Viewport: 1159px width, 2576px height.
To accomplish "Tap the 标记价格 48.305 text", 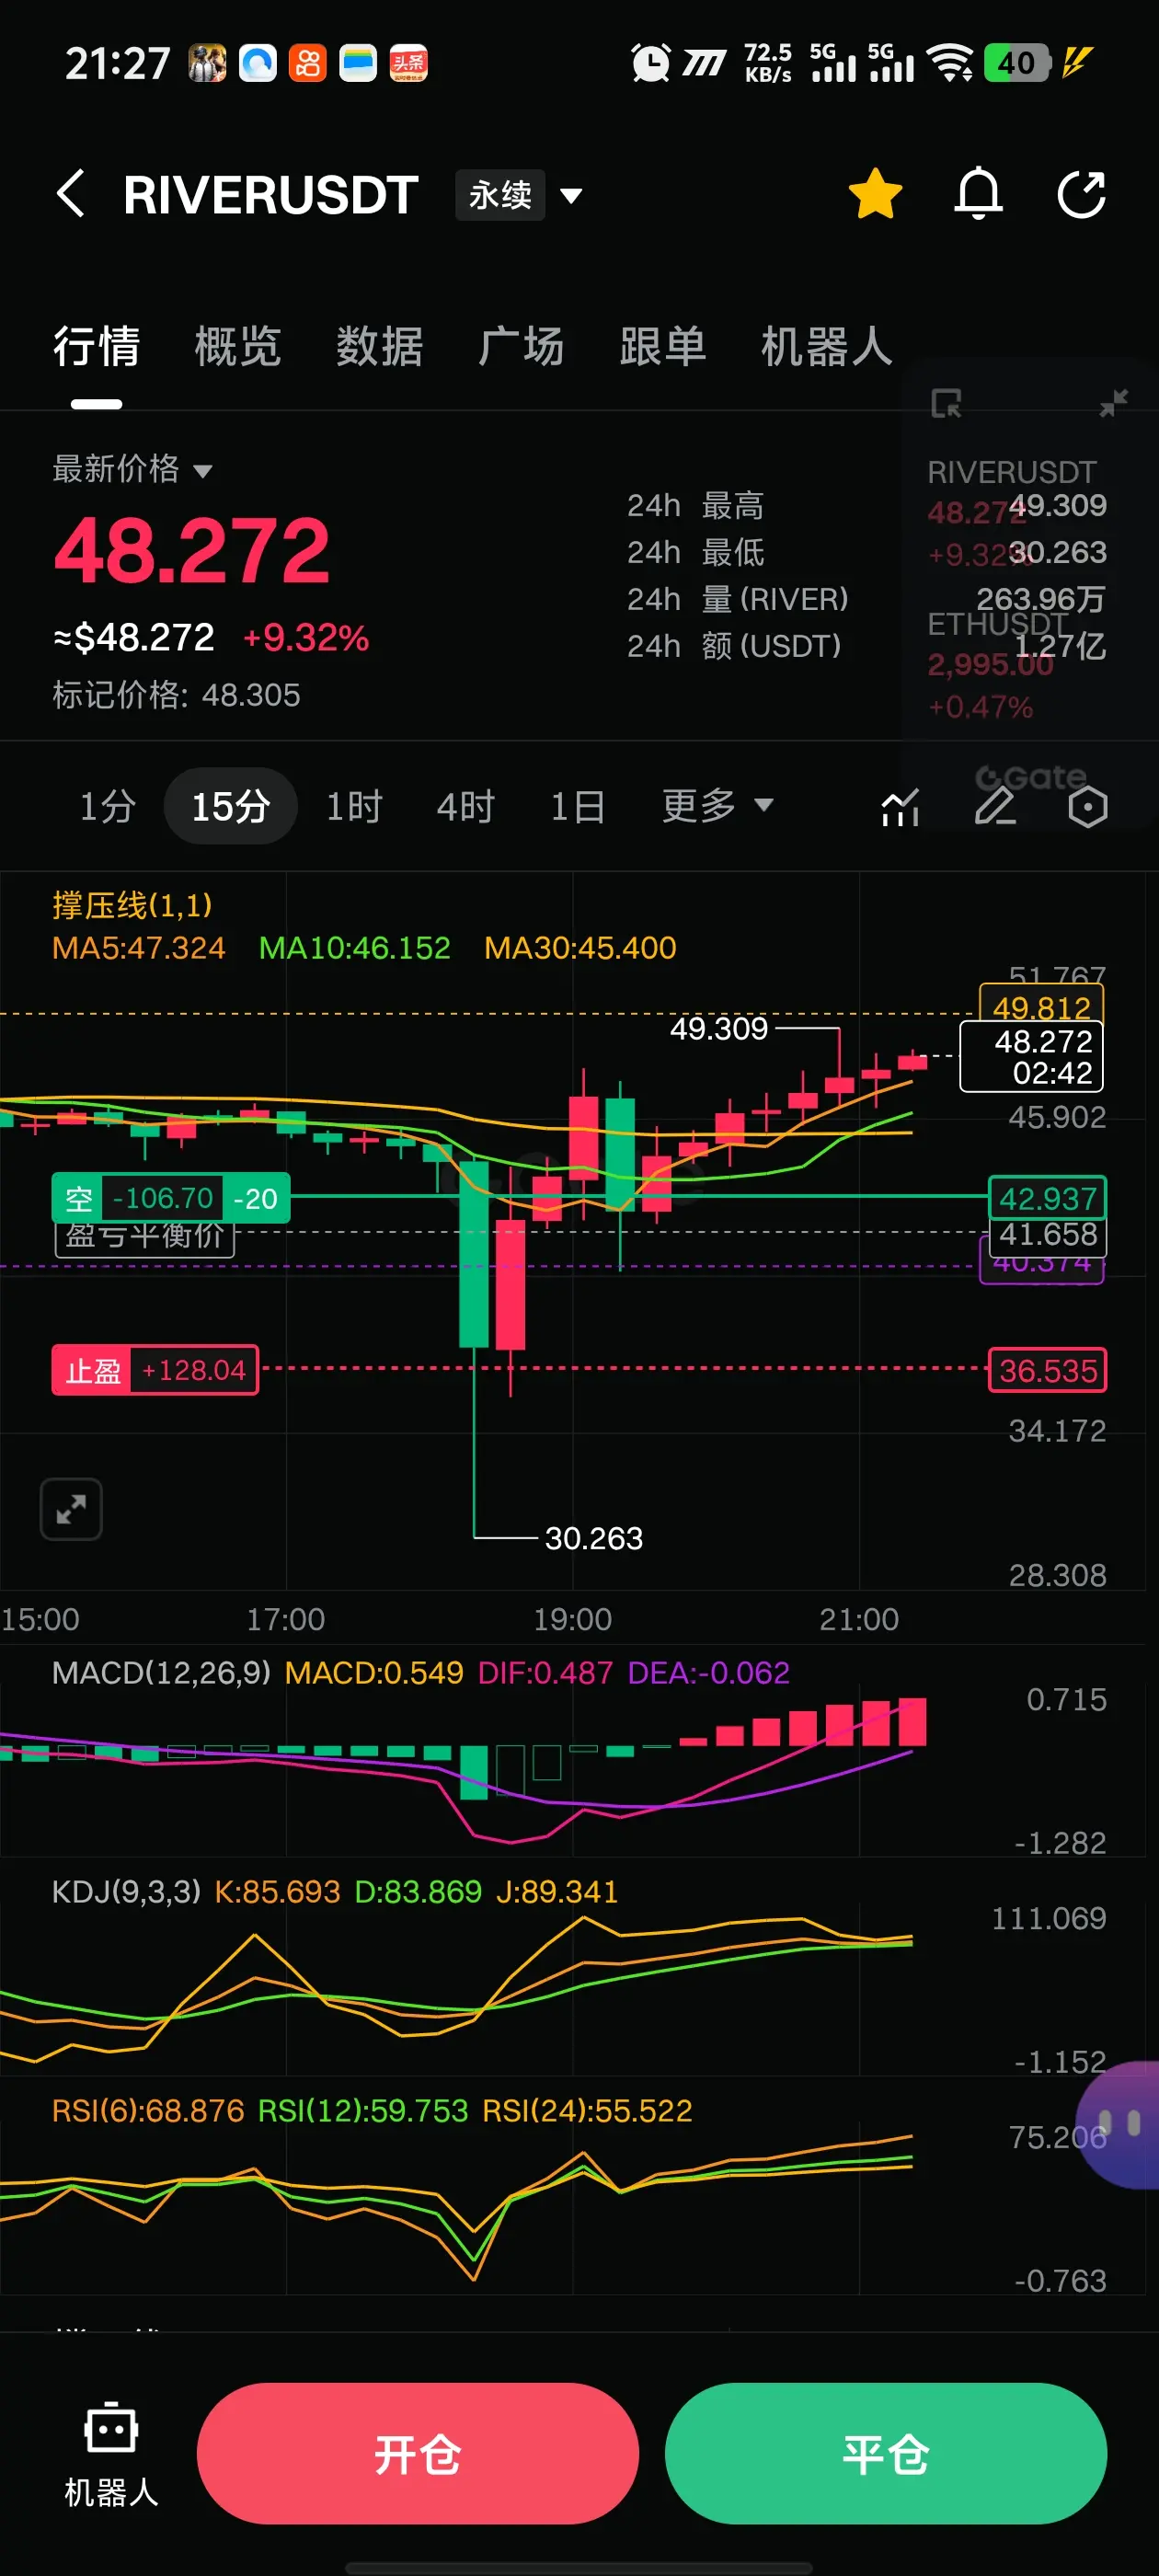I will pos(176,695).
